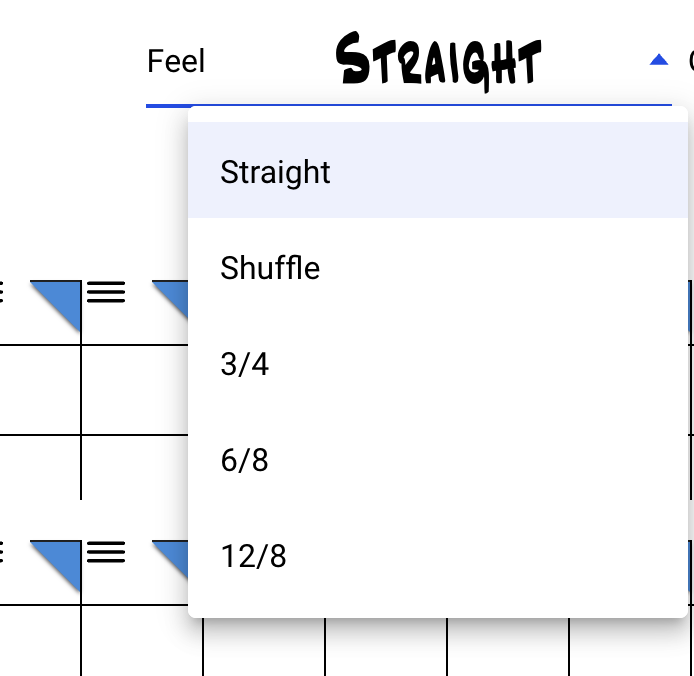The image size is (694, 676).
Task: Click the handwritten Straight value in Feel field
Action: pos(438,62)
